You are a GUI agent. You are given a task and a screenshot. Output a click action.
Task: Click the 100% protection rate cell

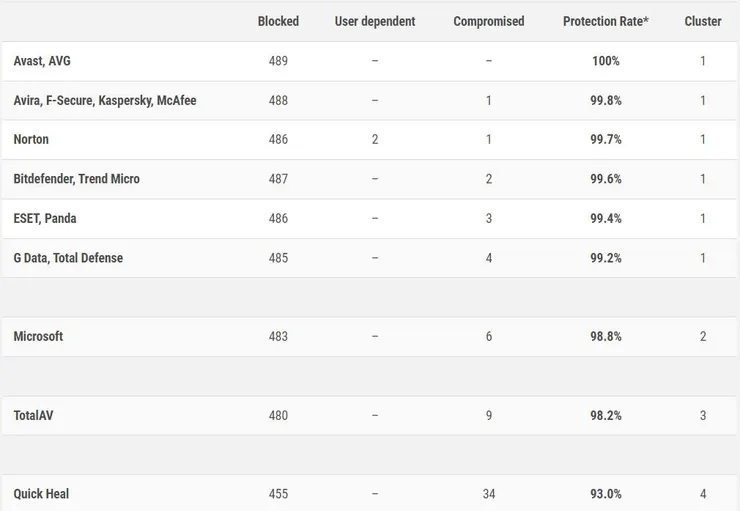[605, 61]
